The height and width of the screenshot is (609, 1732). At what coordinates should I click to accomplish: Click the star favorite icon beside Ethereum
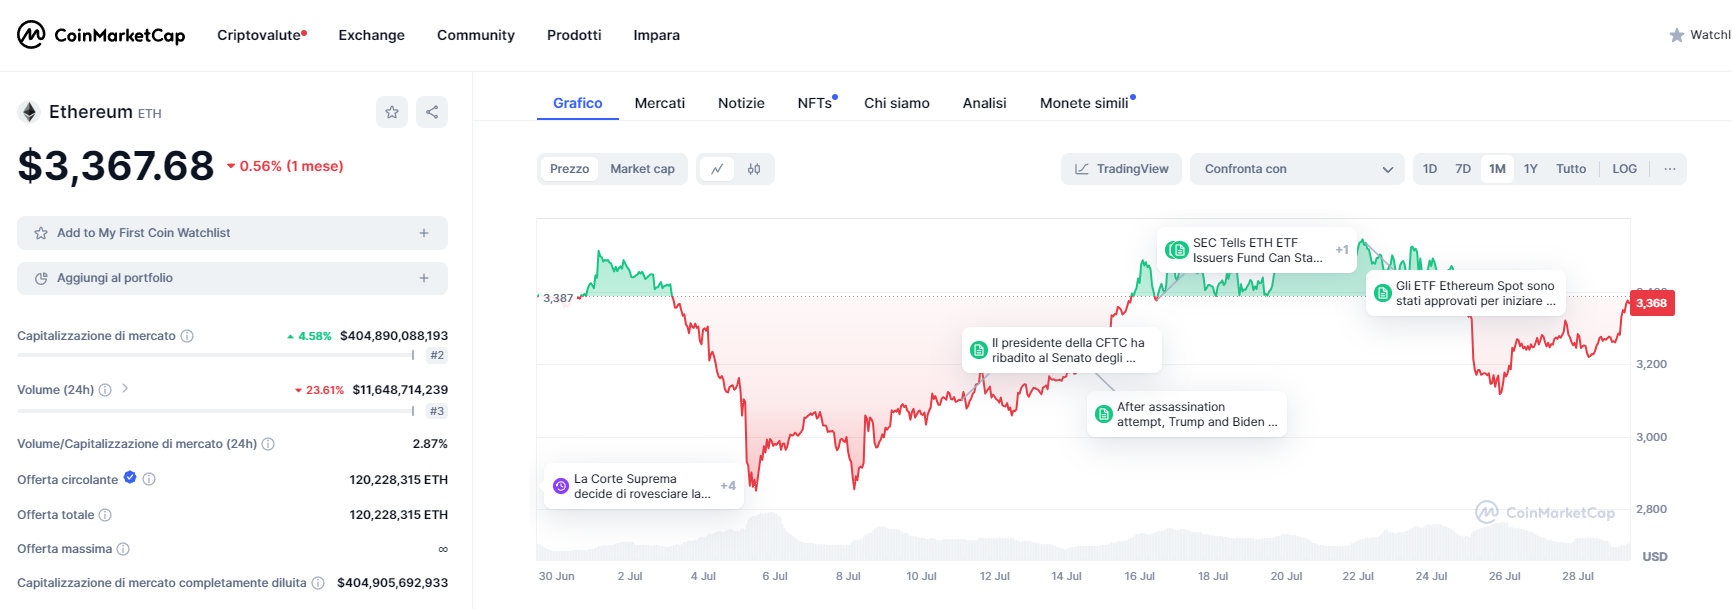click(392, 112)
